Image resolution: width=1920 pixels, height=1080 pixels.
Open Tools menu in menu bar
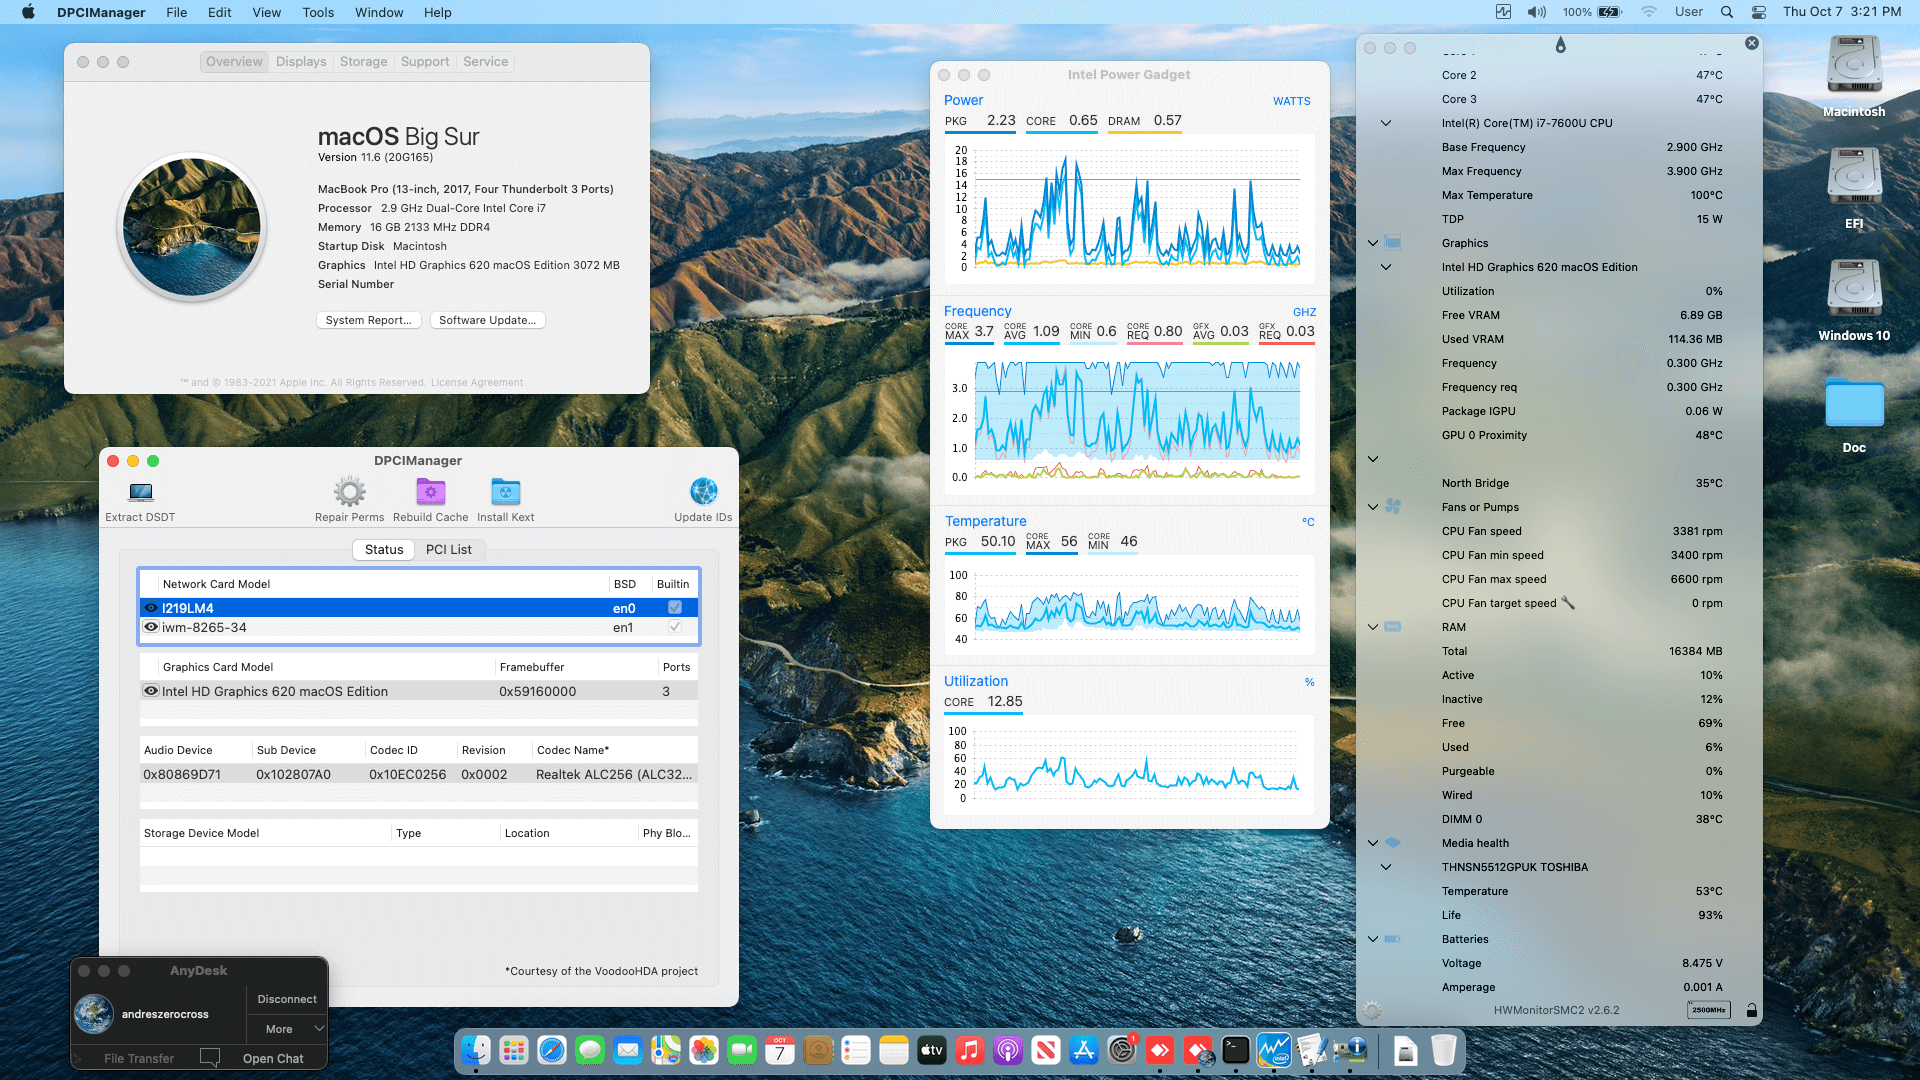point(318,12)
